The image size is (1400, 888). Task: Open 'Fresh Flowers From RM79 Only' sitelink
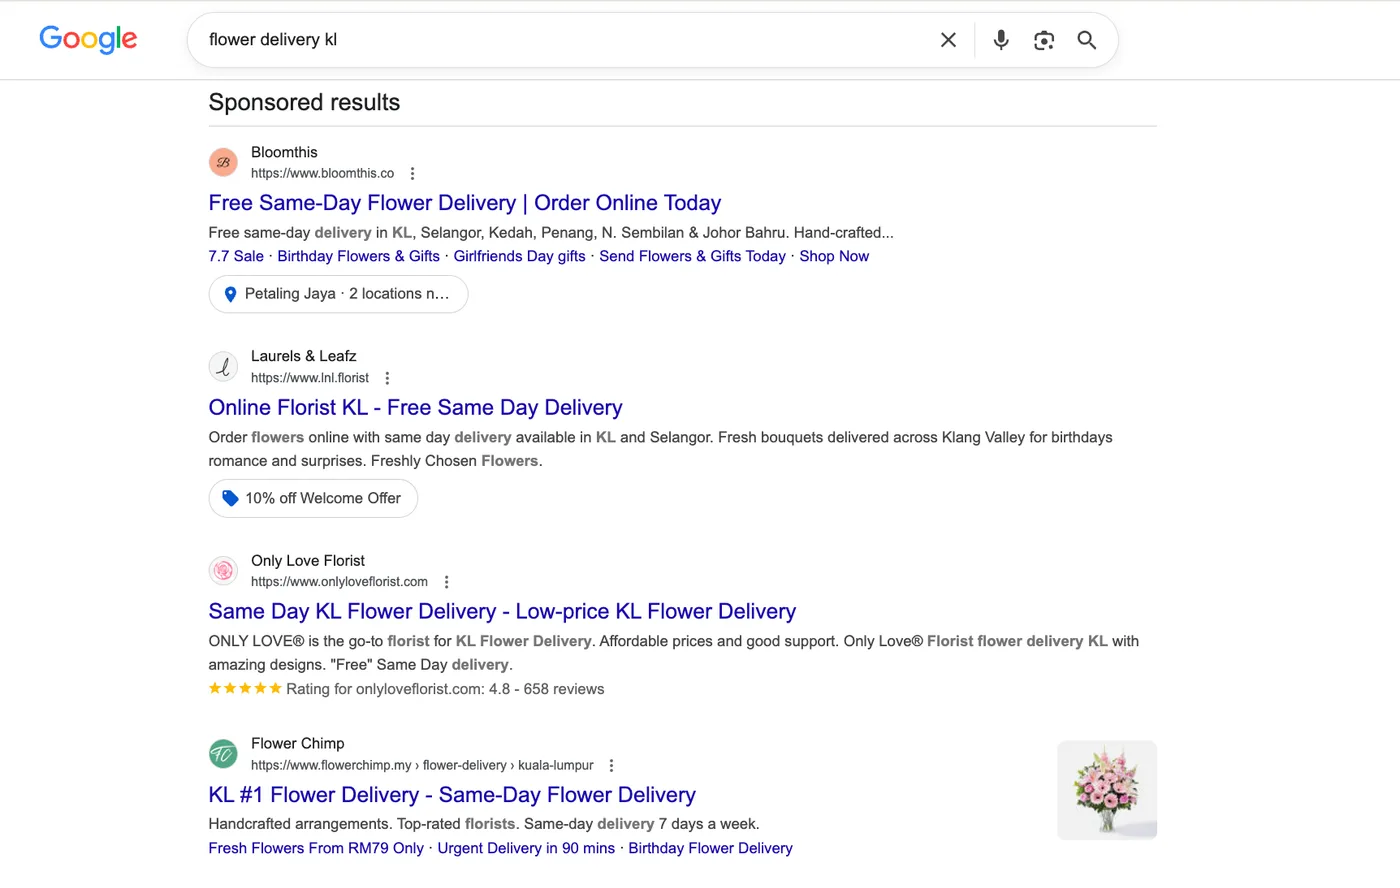316,848
